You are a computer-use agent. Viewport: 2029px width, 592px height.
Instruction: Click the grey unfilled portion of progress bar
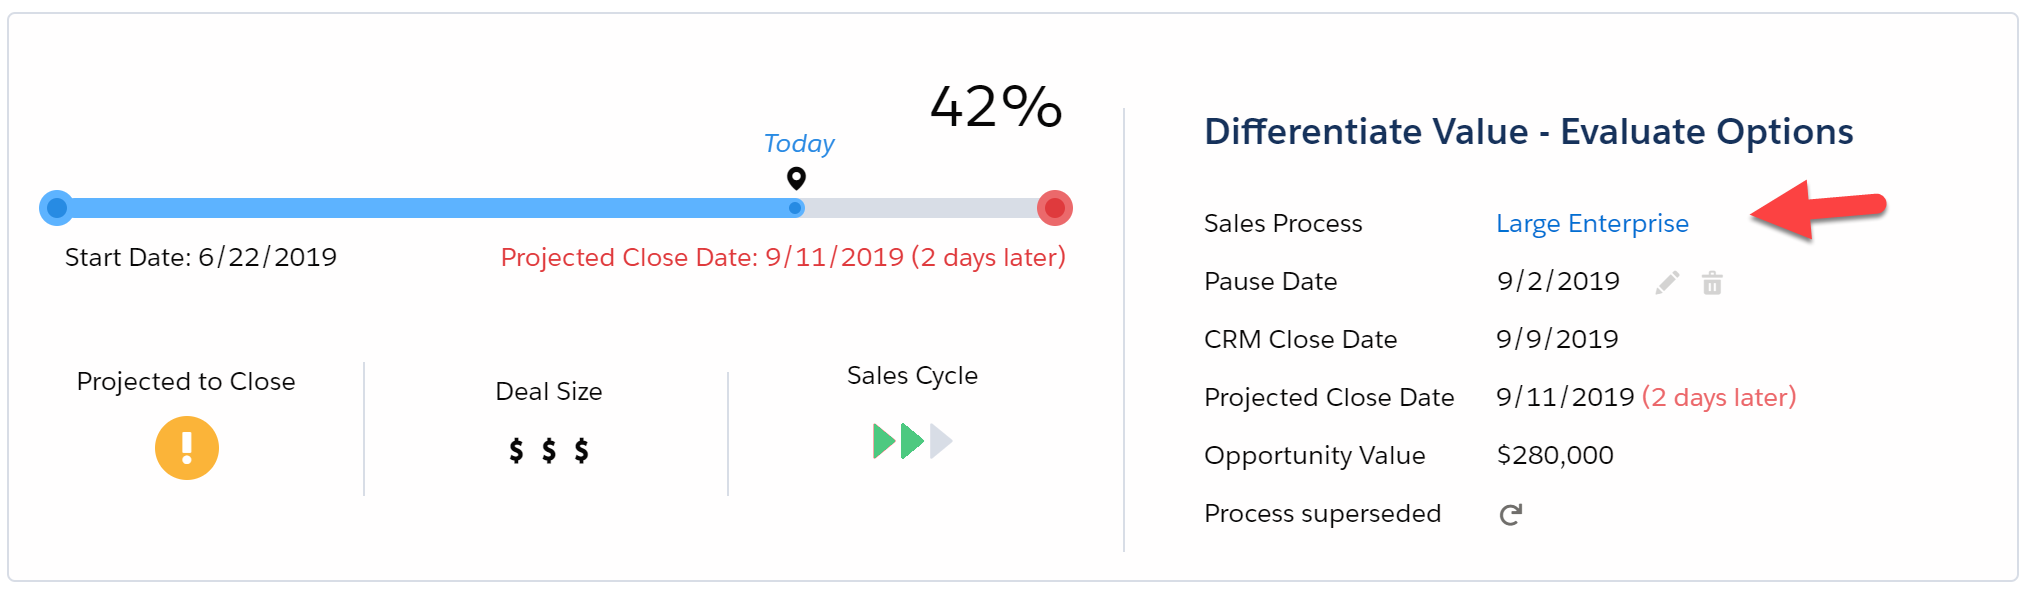coord(920,208)
